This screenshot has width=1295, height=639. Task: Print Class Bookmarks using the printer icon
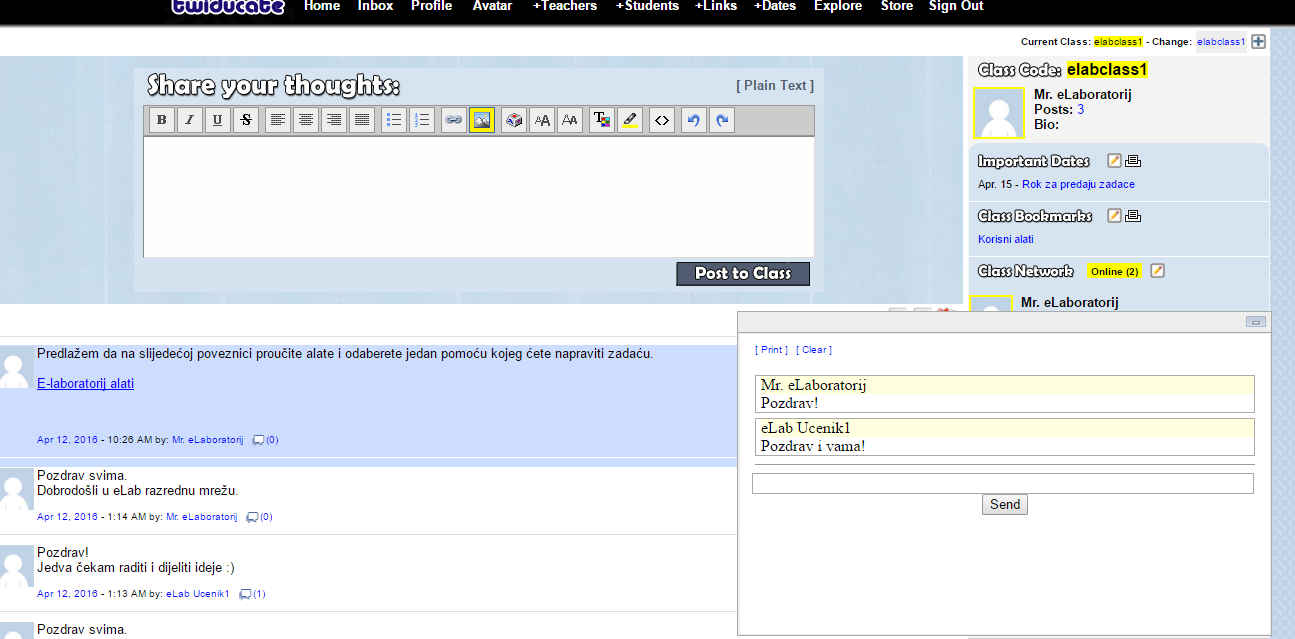click(x=1133, y=216)
